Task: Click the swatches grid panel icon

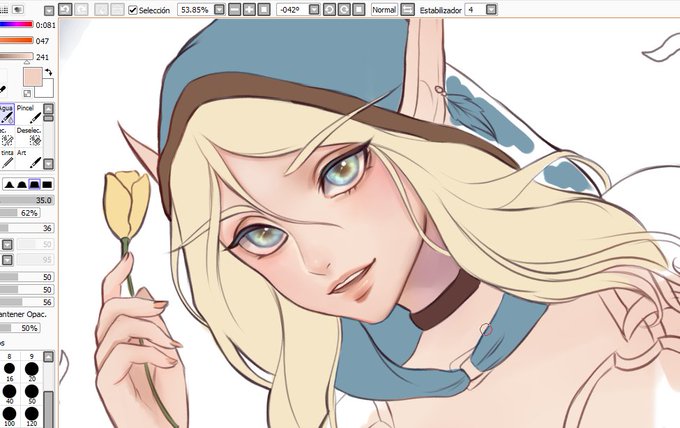Action: click(x=4, y=10)
